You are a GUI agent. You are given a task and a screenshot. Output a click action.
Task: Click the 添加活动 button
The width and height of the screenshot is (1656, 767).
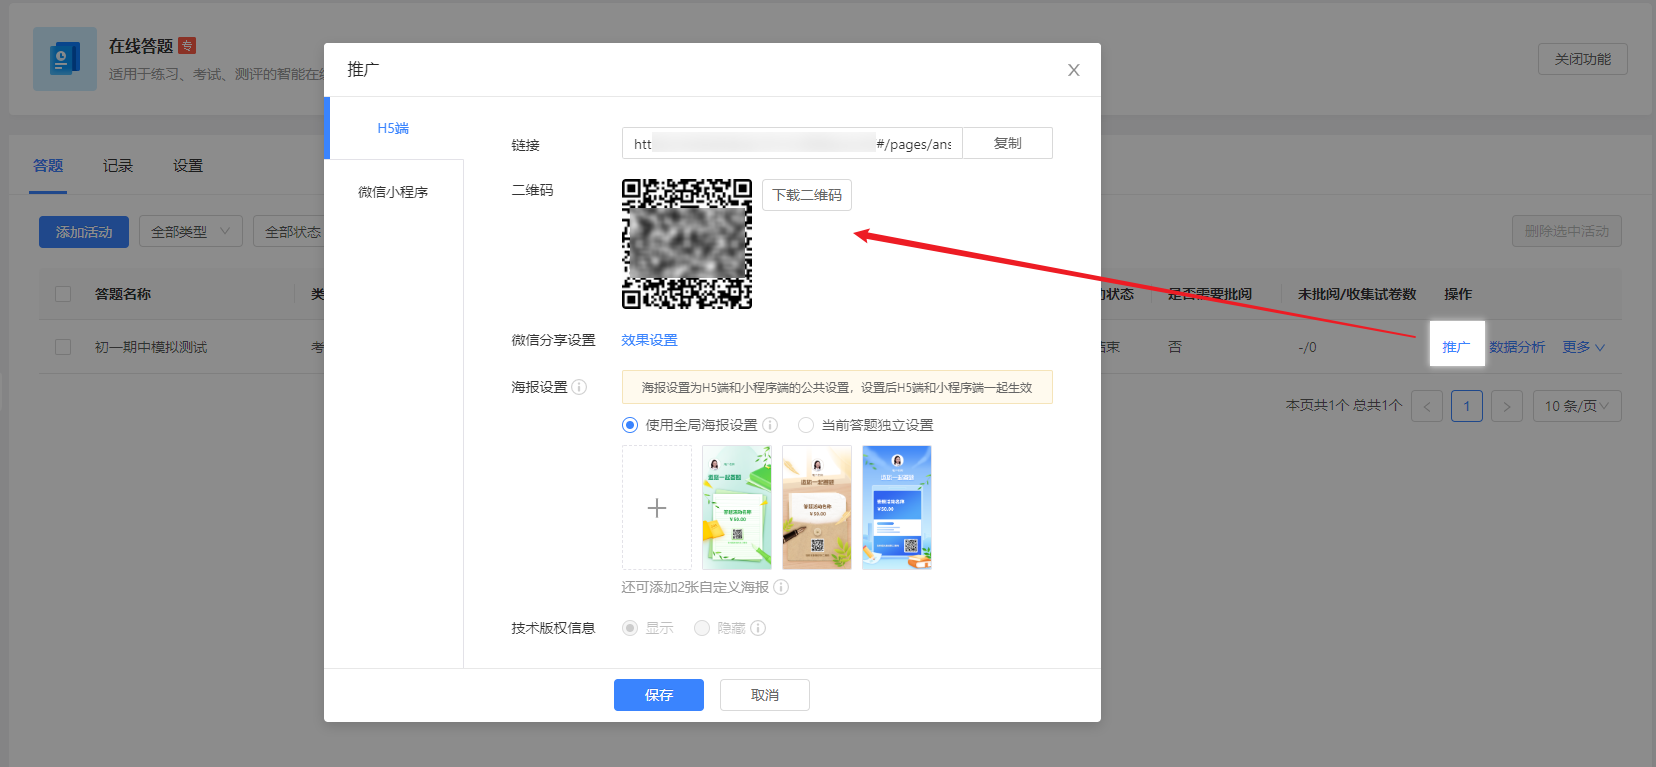[x=84, y=232]
